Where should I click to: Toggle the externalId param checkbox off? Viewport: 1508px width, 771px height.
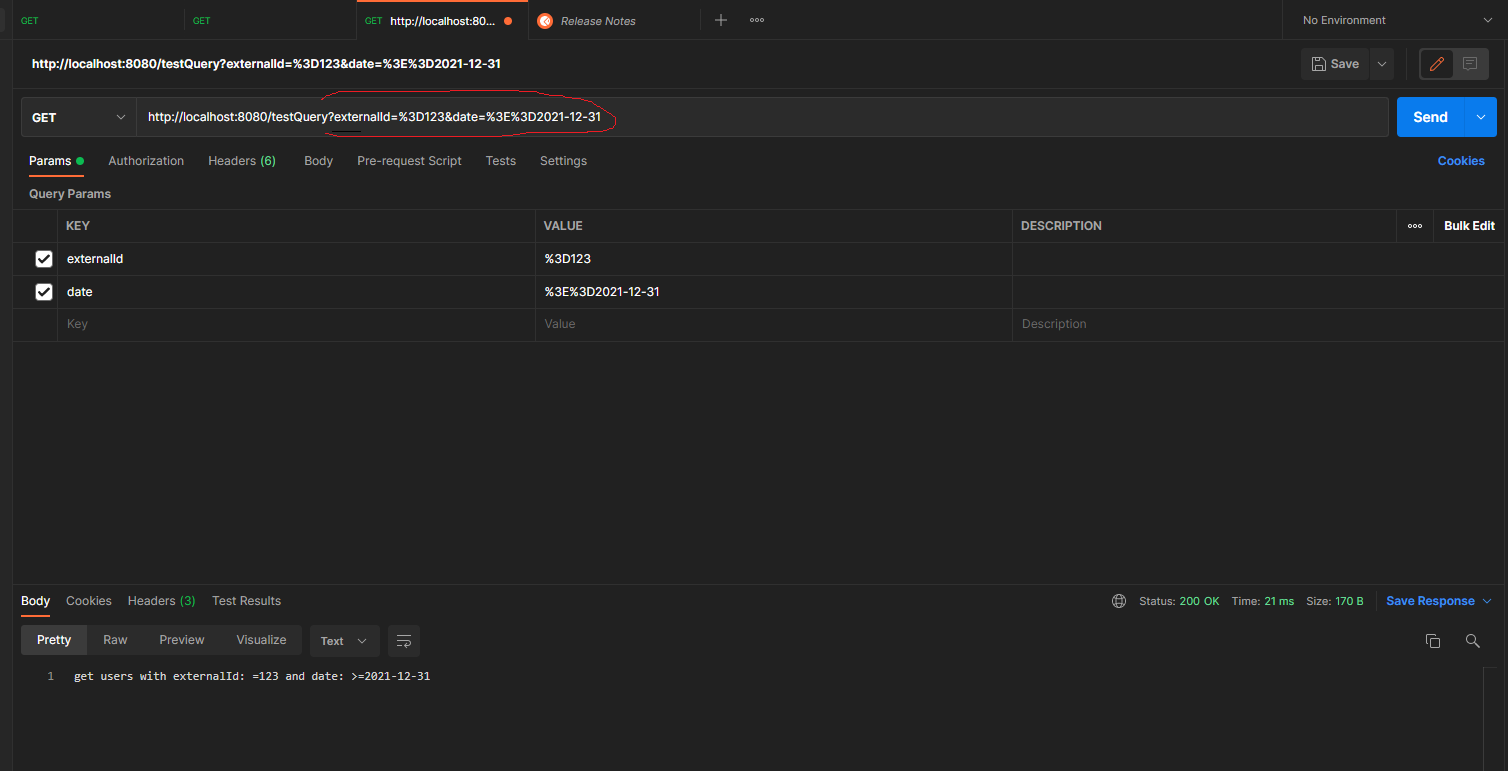[x=44, y=258]
